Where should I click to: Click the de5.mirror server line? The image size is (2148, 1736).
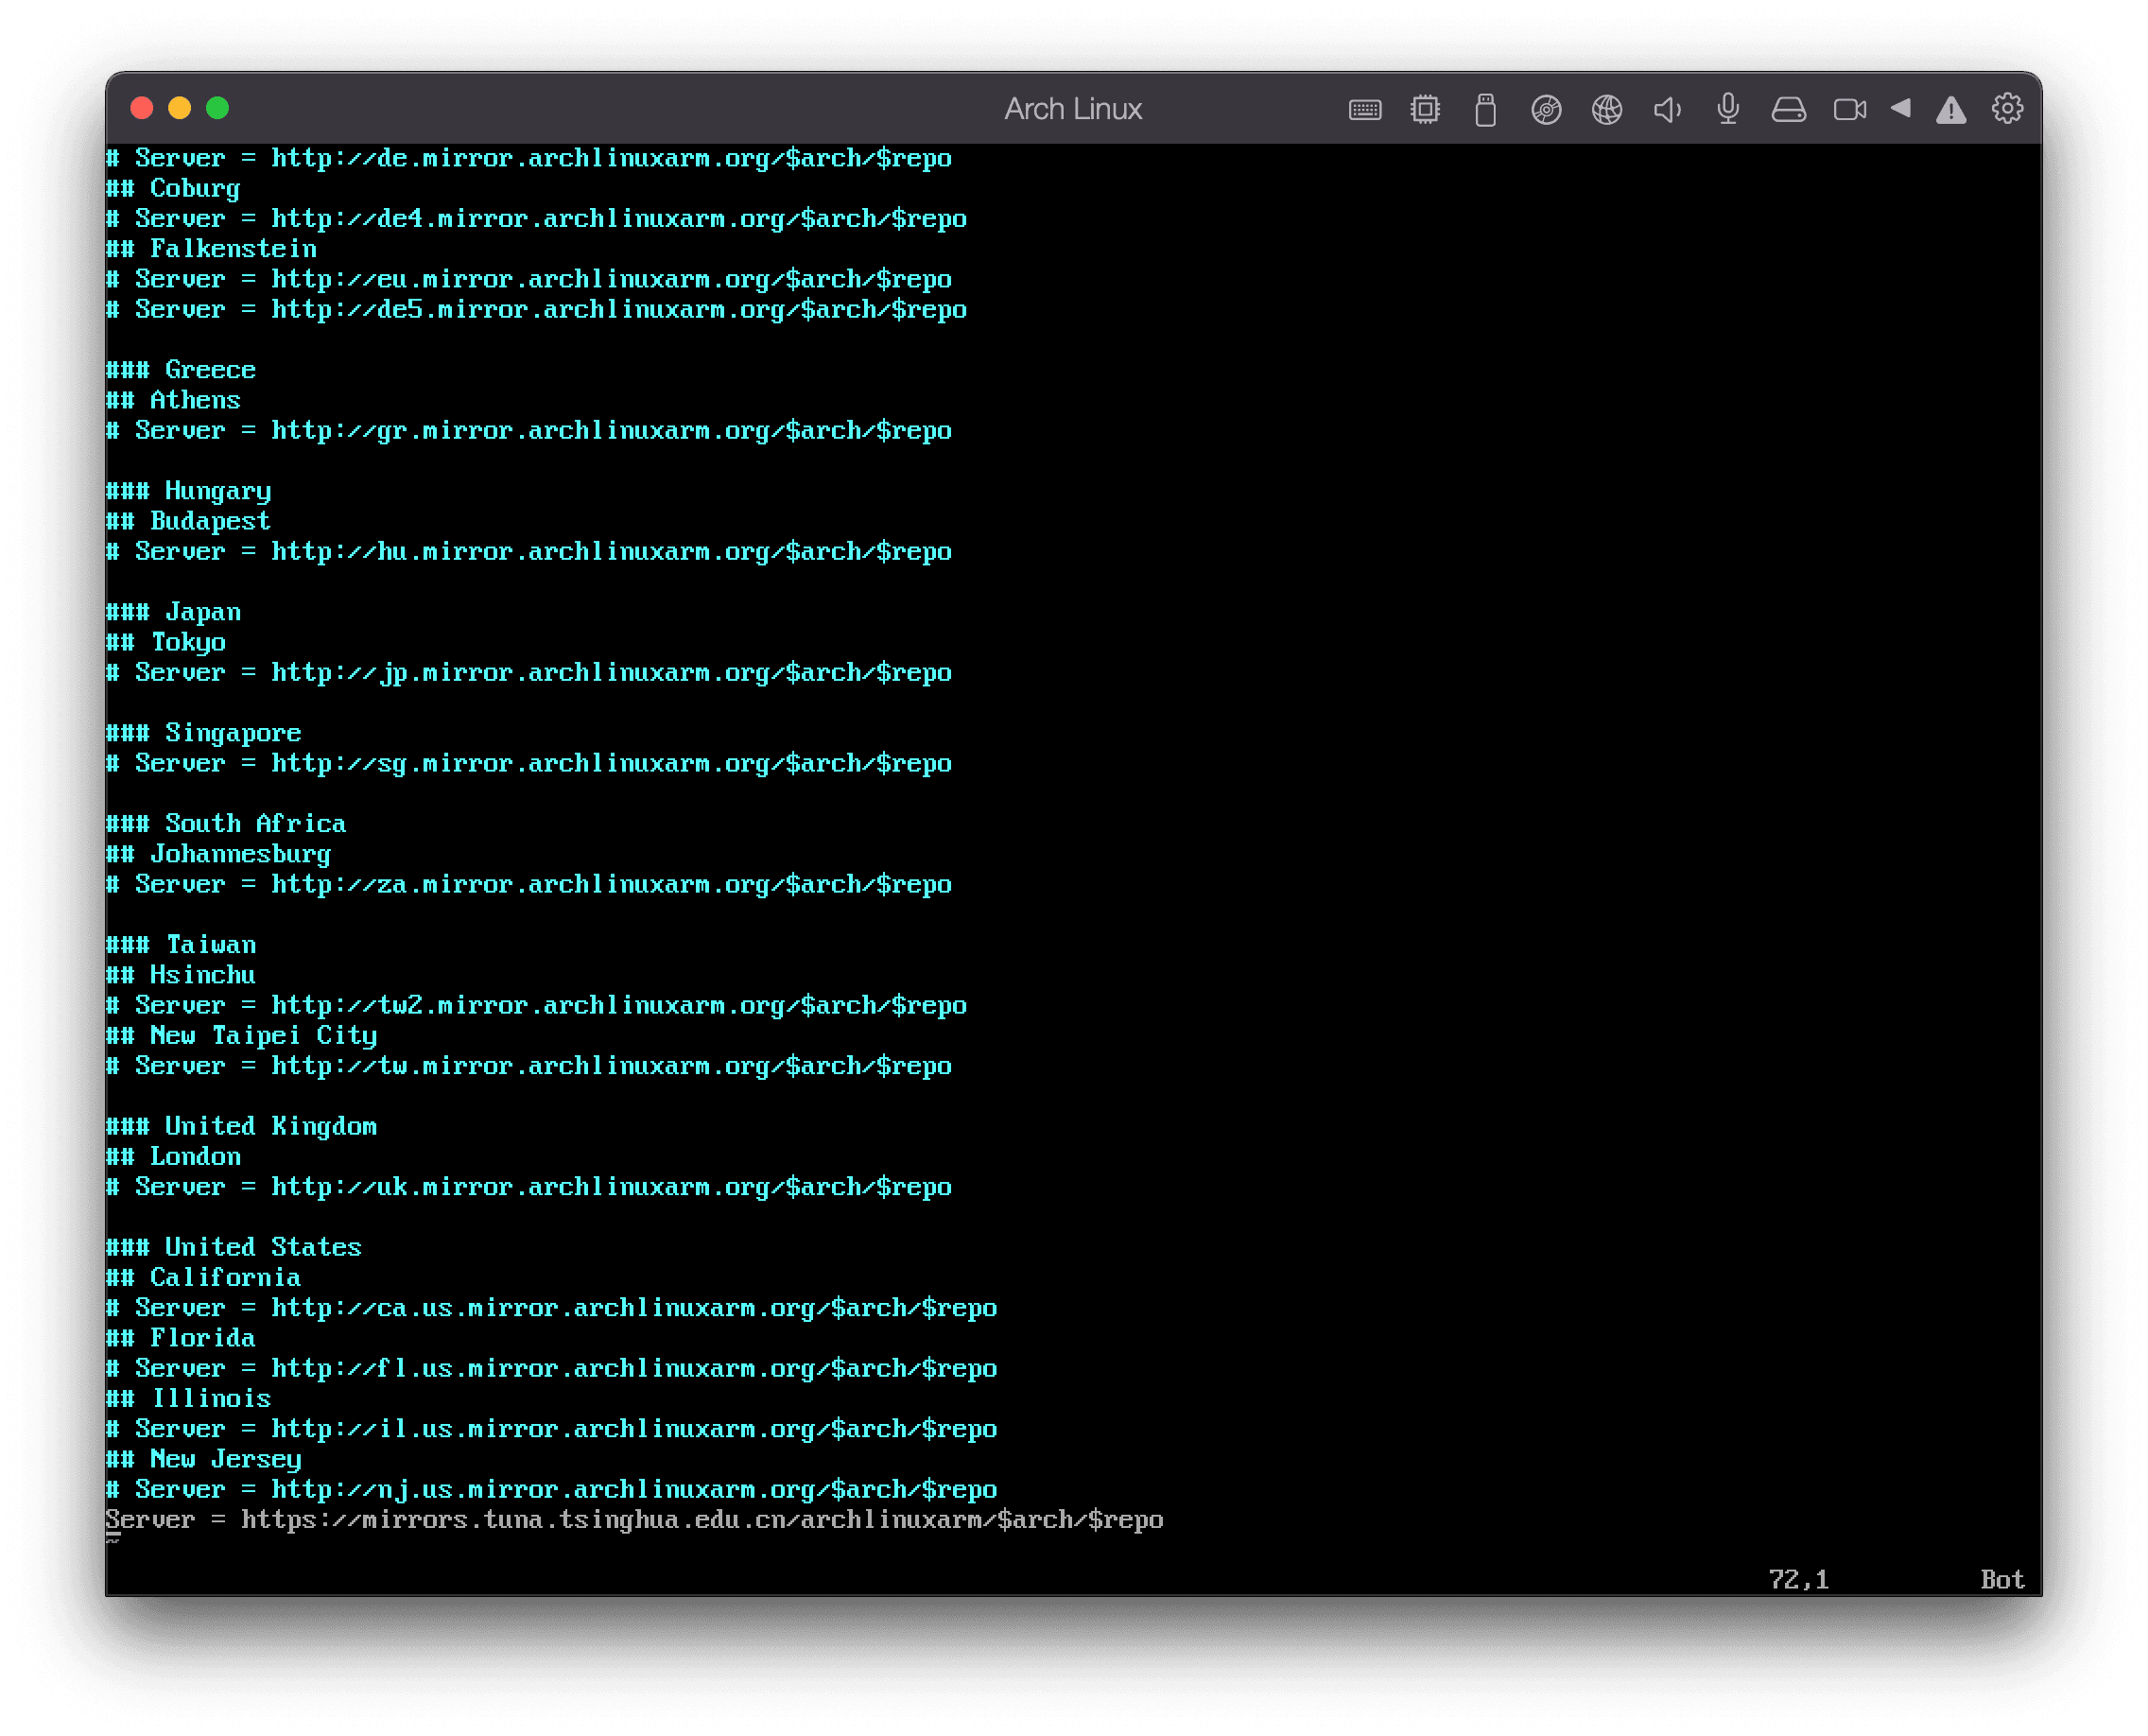(x=537, y=310)
